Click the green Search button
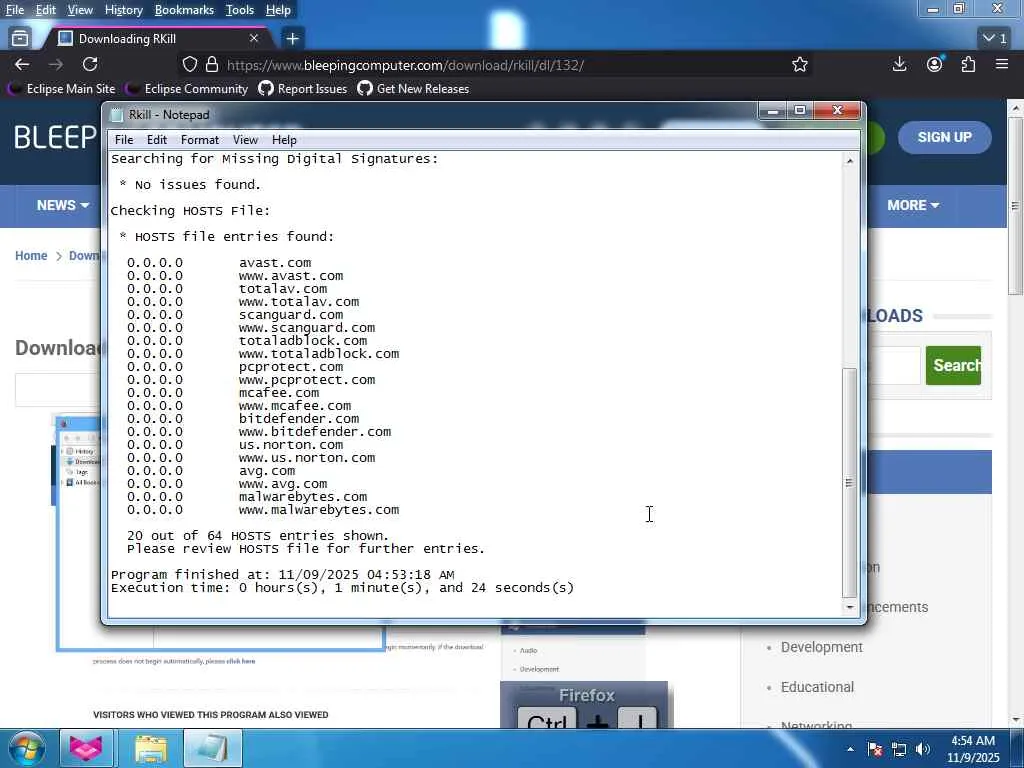The height and width of the screenshot is (768, 1024). click(x=953, y=365)
